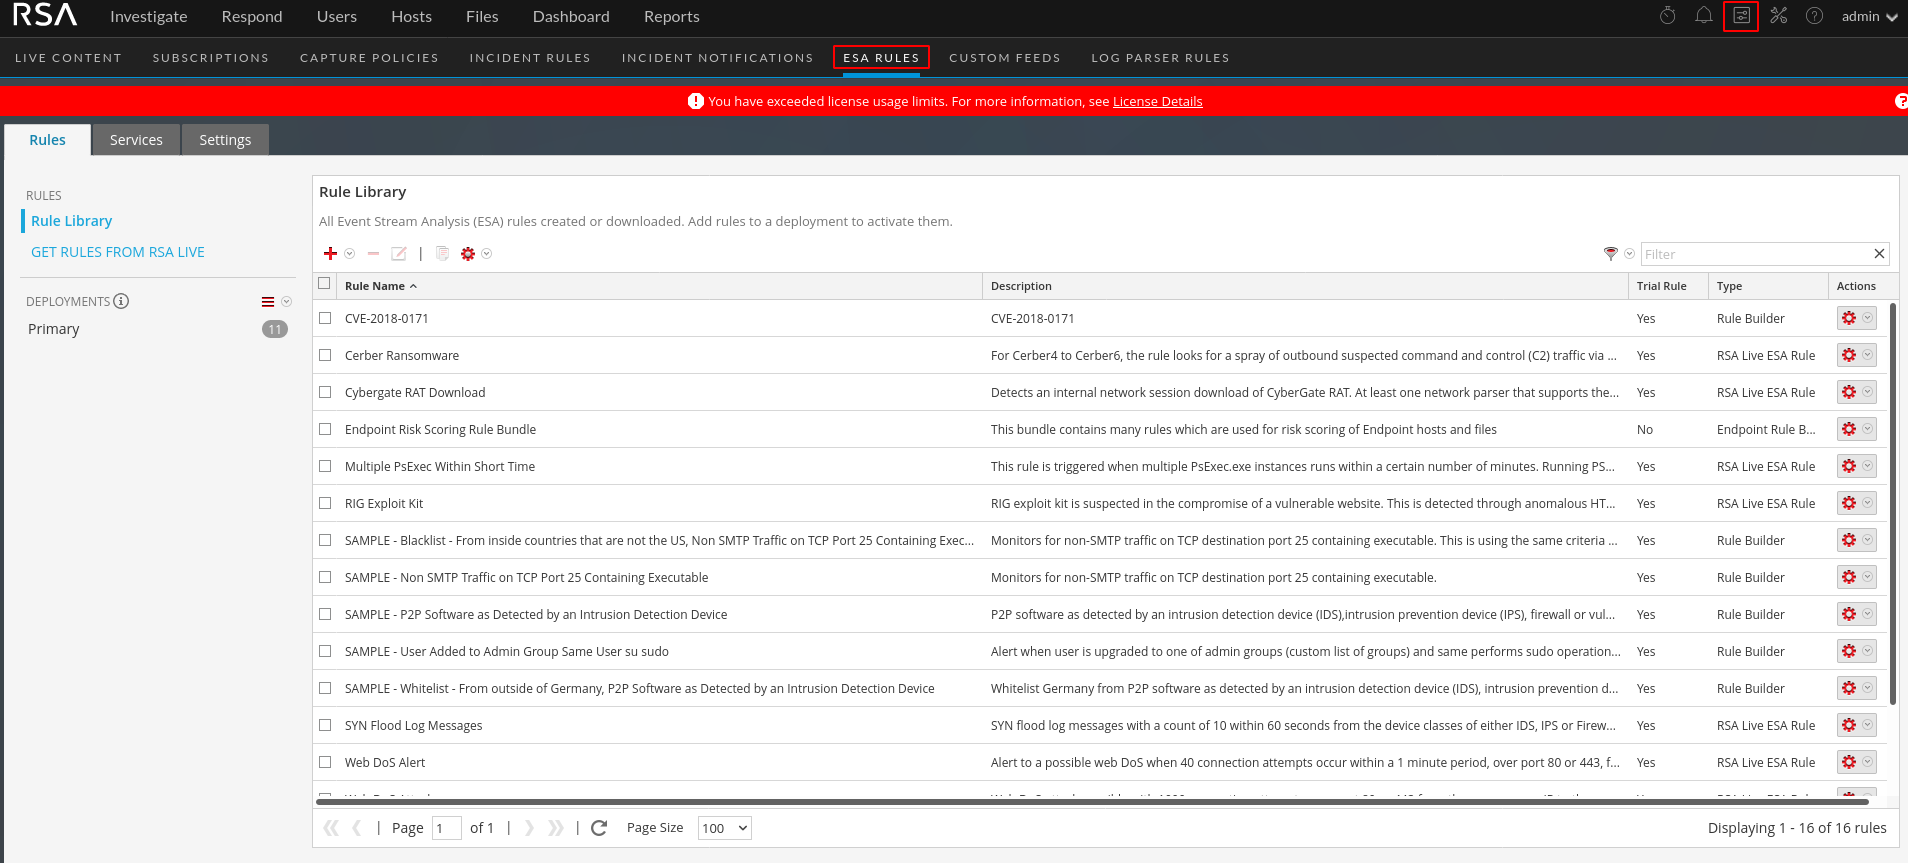This screenshot has width=1908, height=863.
Task: Open the Admin wrench and screwdriver icon
Action: click(1778, 16)
